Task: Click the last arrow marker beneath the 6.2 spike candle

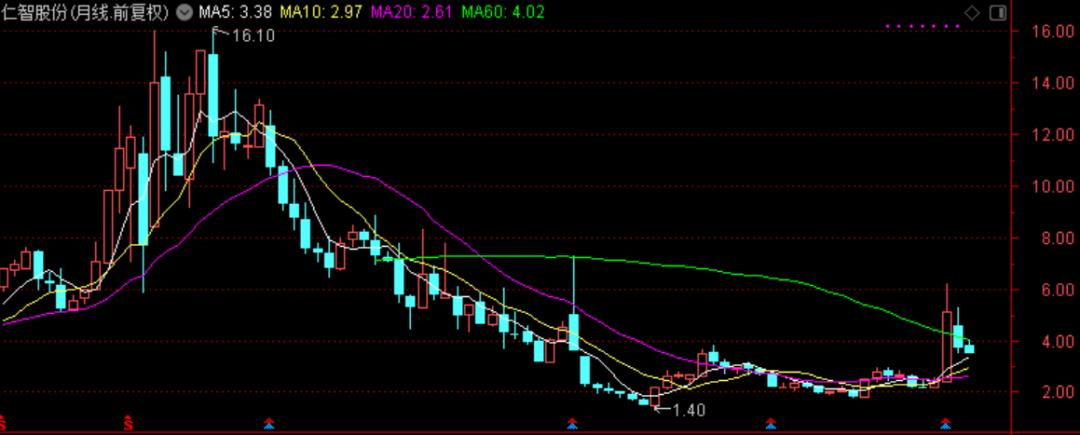Action: [x=946, y=422]
